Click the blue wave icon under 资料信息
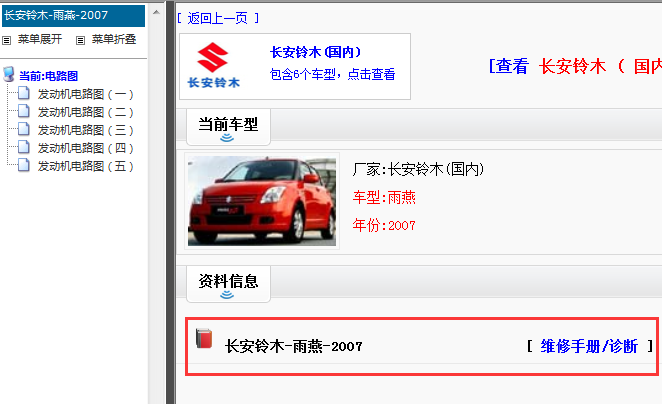 coord(227,294)
